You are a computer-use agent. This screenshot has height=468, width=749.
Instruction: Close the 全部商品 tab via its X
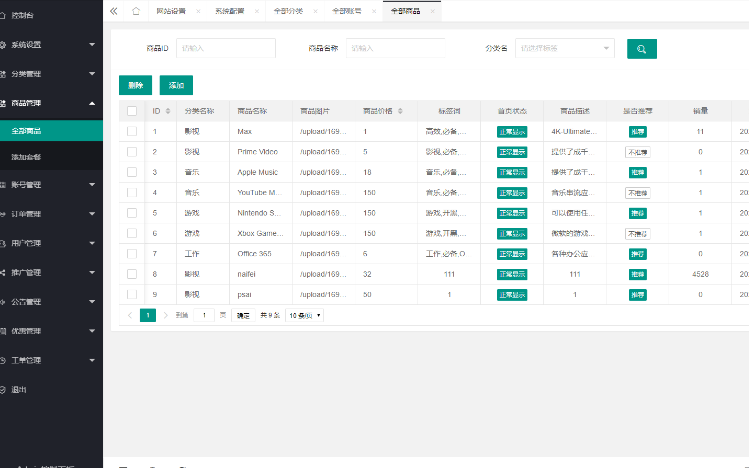[431, 11]
